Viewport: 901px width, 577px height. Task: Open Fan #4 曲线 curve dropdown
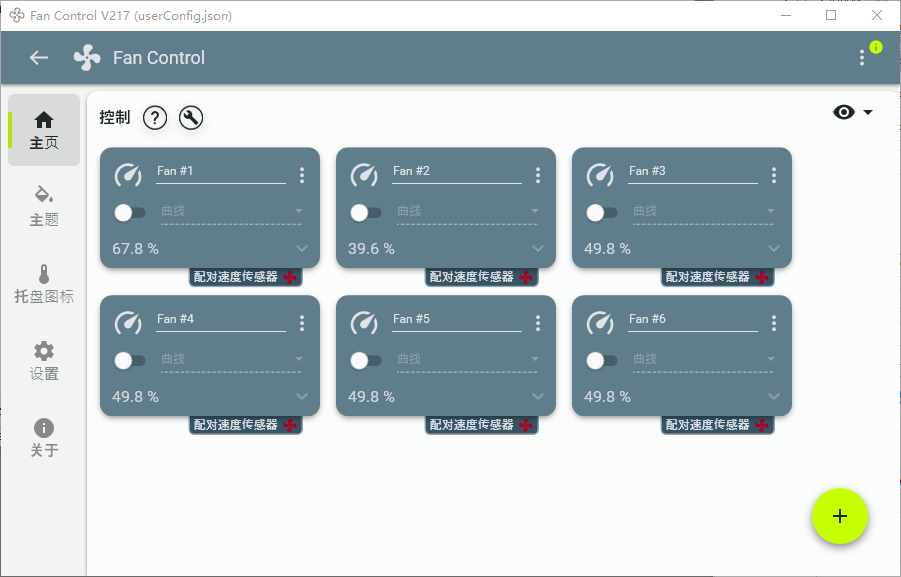point(231,359)
